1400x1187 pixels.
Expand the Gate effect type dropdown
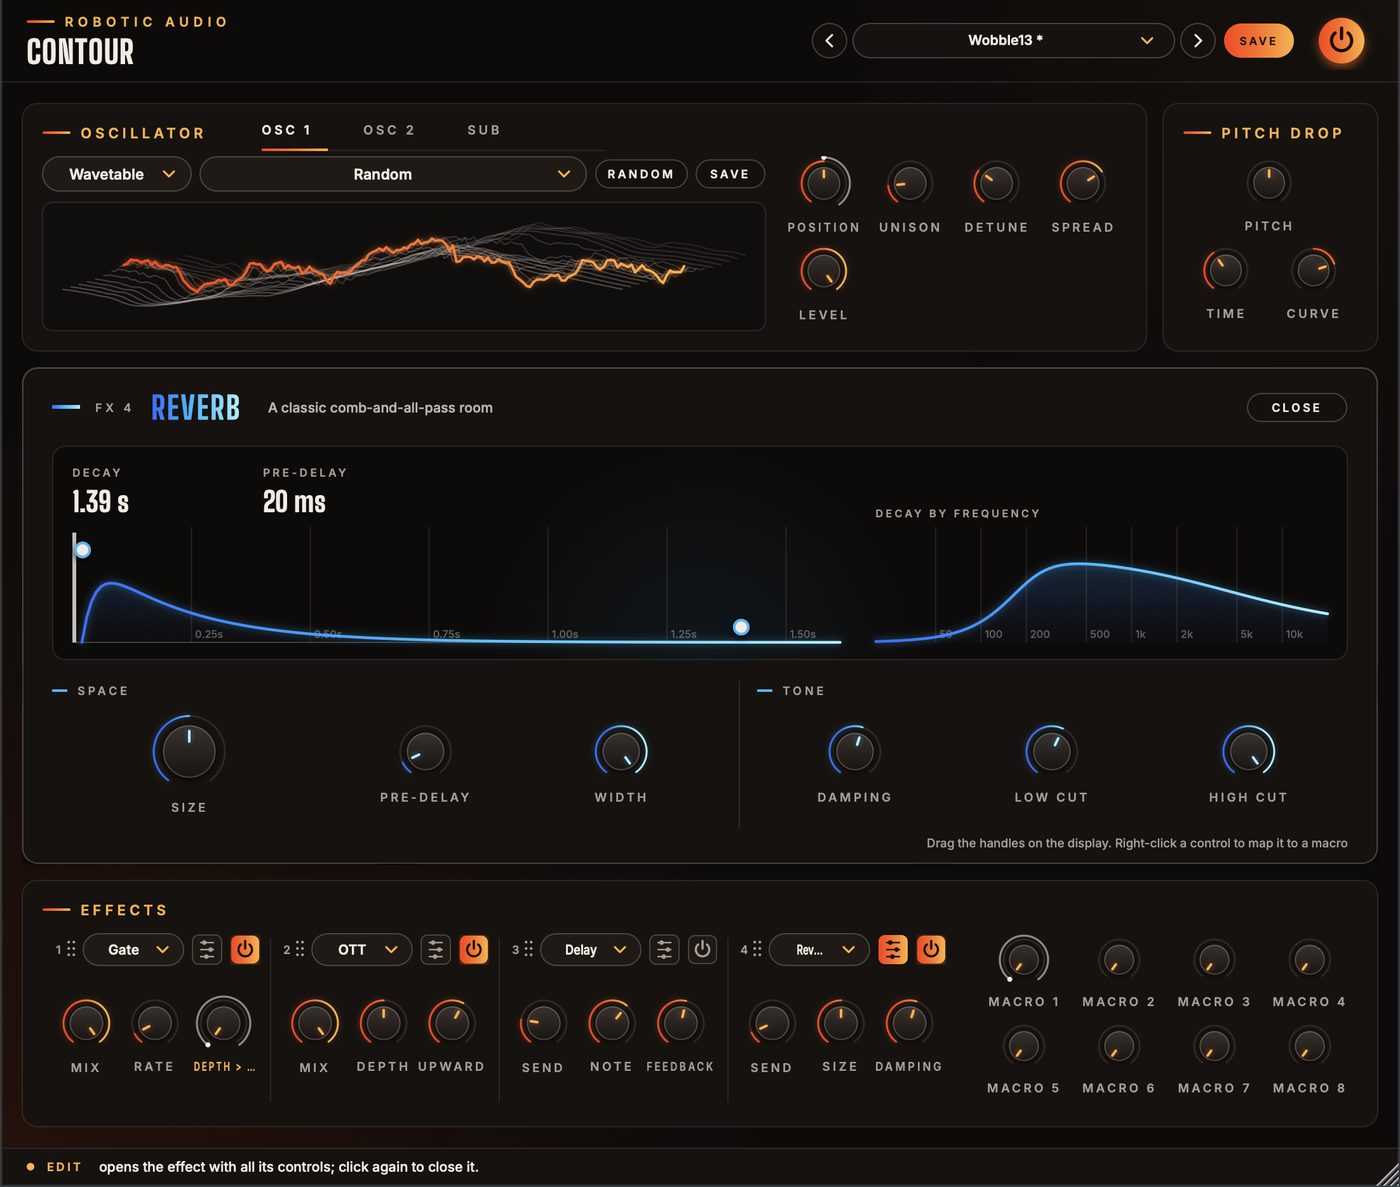click(133, 950)
